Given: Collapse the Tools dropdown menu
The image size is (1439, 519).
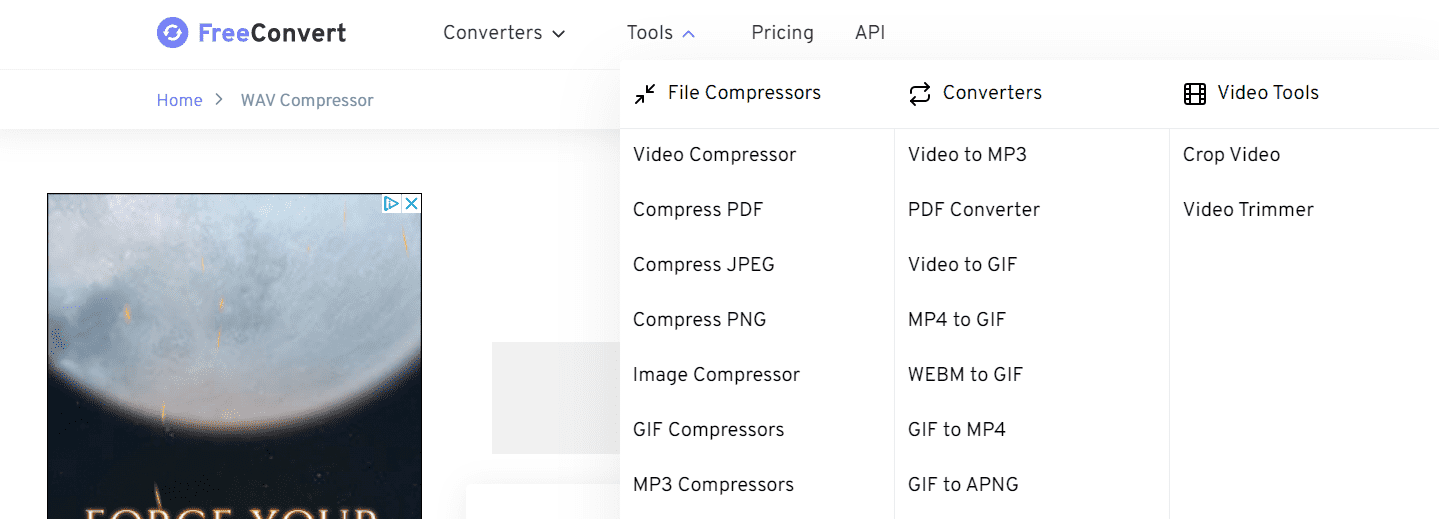Looking at the screenshot, I should point(660,33).
